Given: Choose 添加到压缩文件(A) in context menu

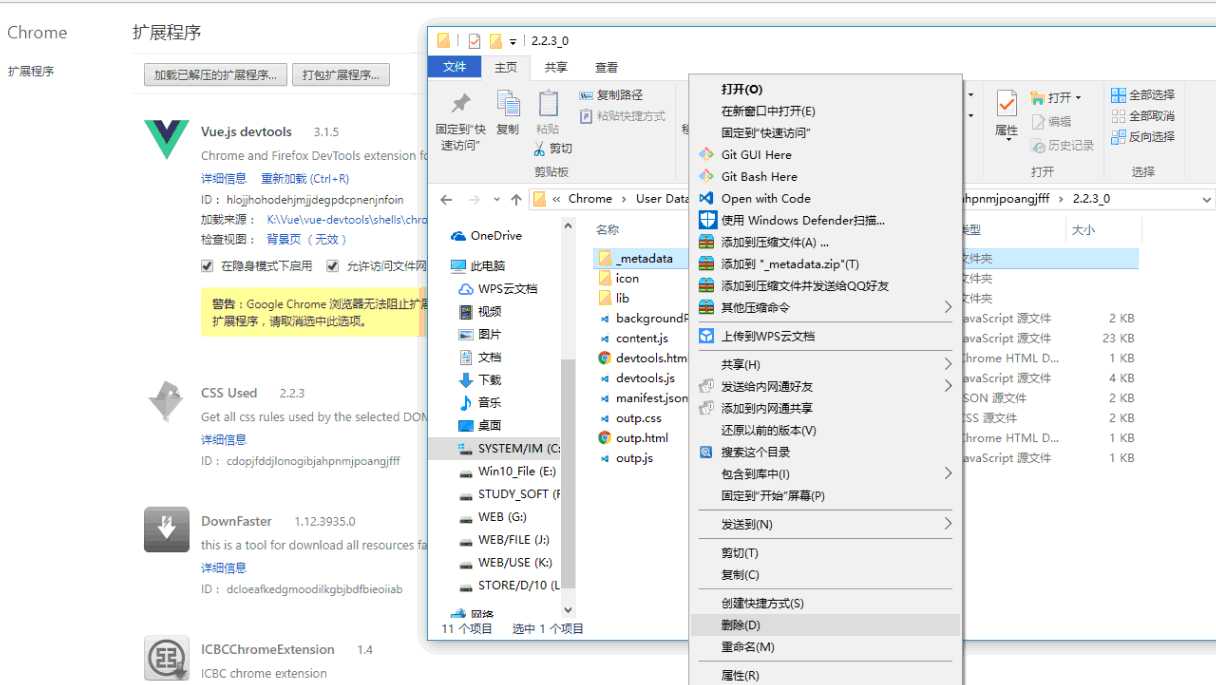Looking at the screenshot, I should 775,242.
